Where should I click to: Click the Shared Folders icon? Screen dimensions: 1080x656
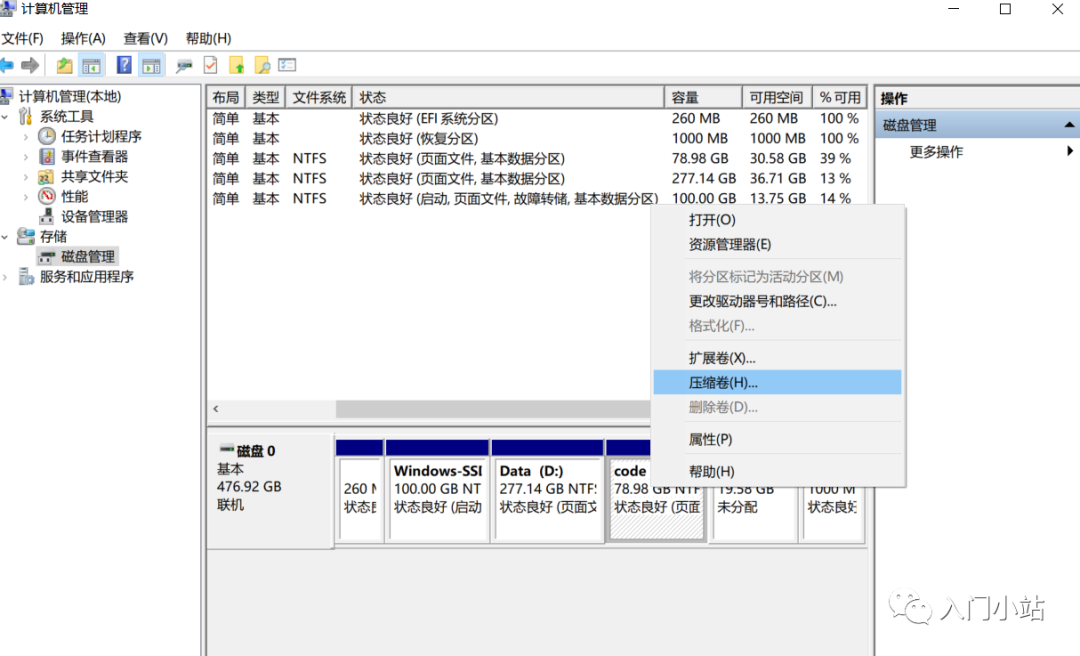(46, 176)
